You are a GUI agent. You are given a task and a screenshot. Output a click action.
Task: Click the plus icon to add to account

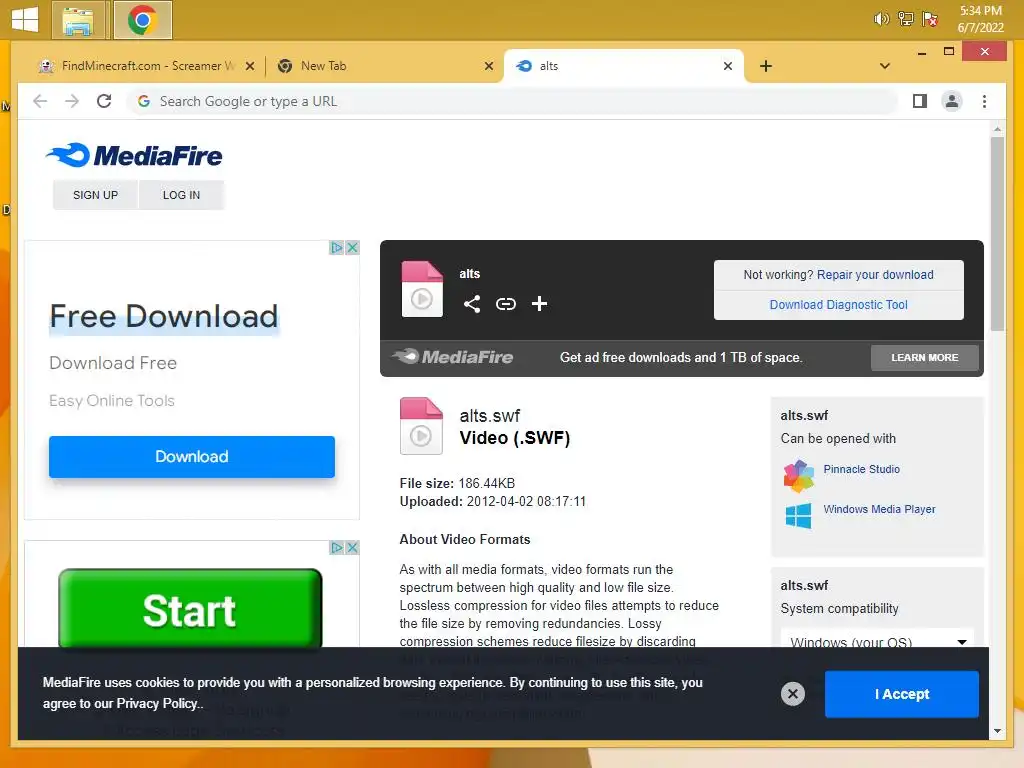(539, 304)
